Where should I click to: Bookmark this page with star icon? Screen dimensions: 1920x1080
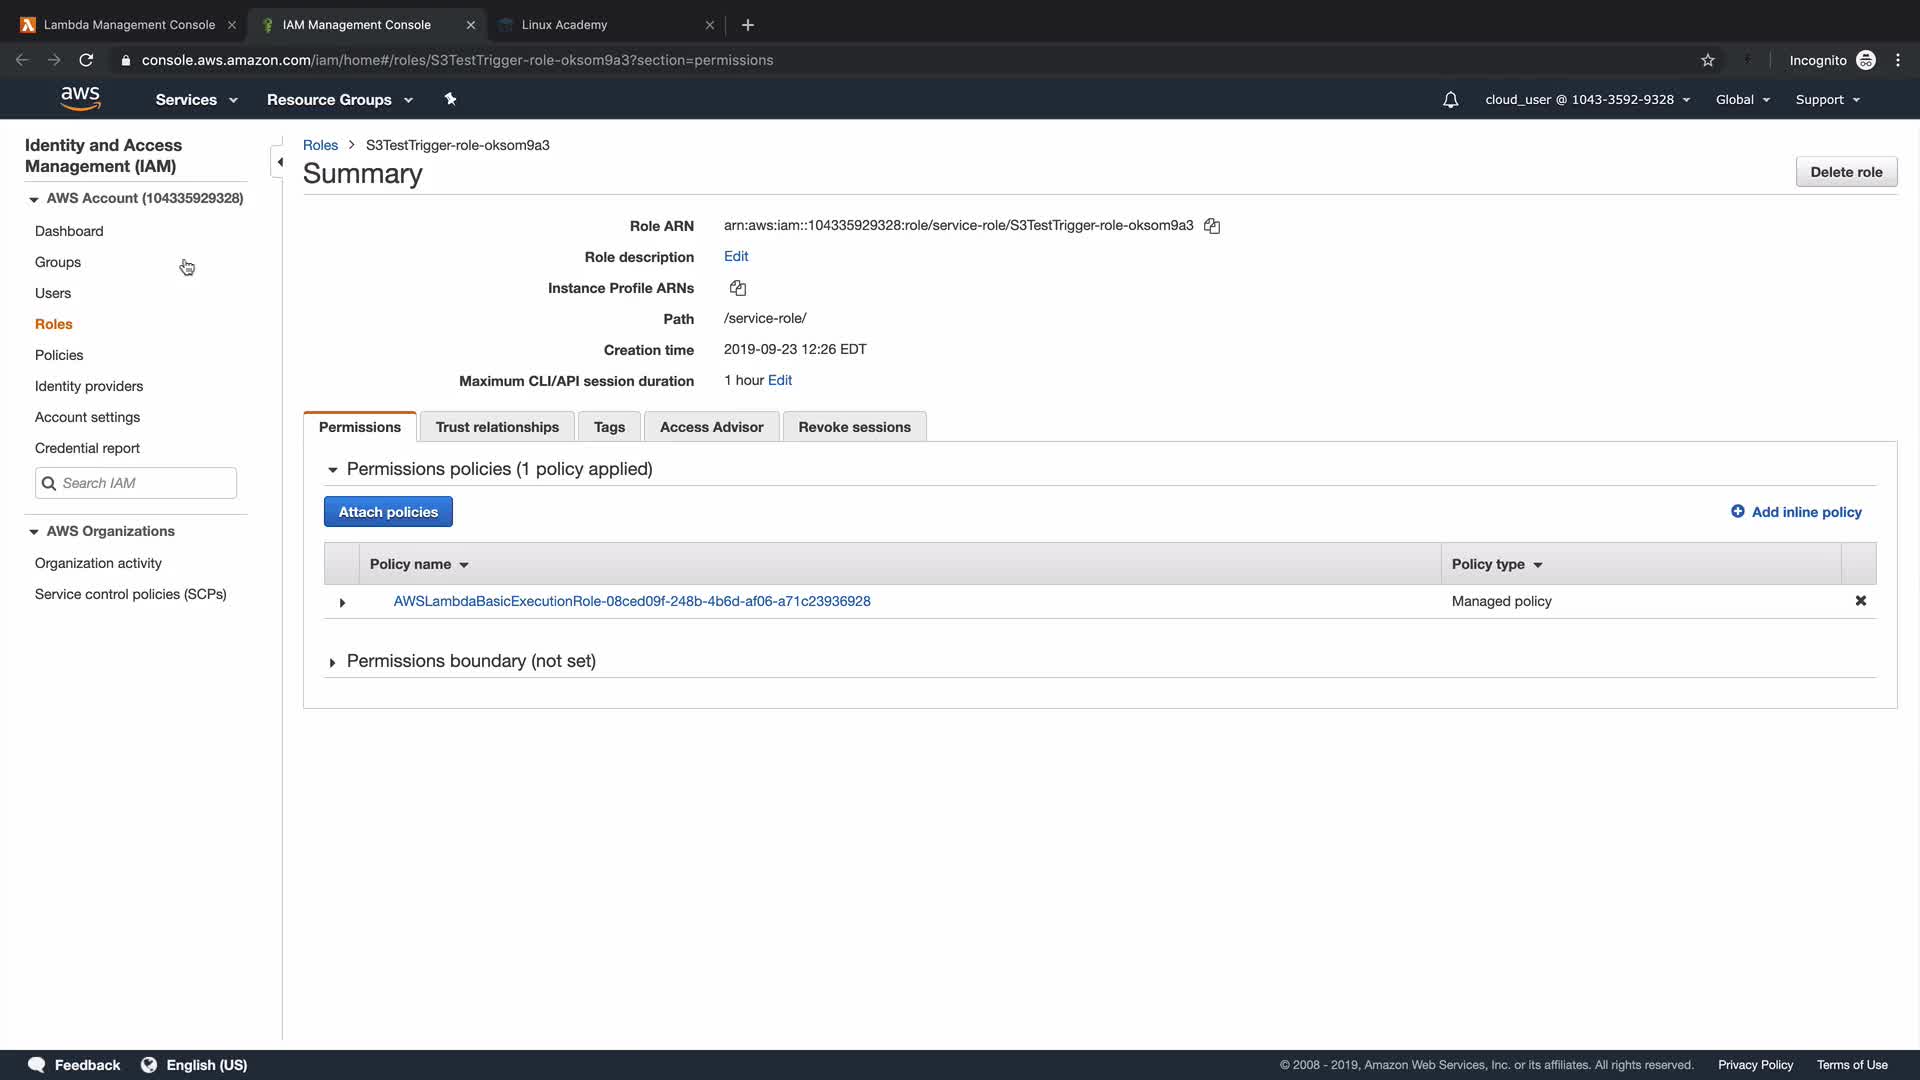pos(1708,60)
